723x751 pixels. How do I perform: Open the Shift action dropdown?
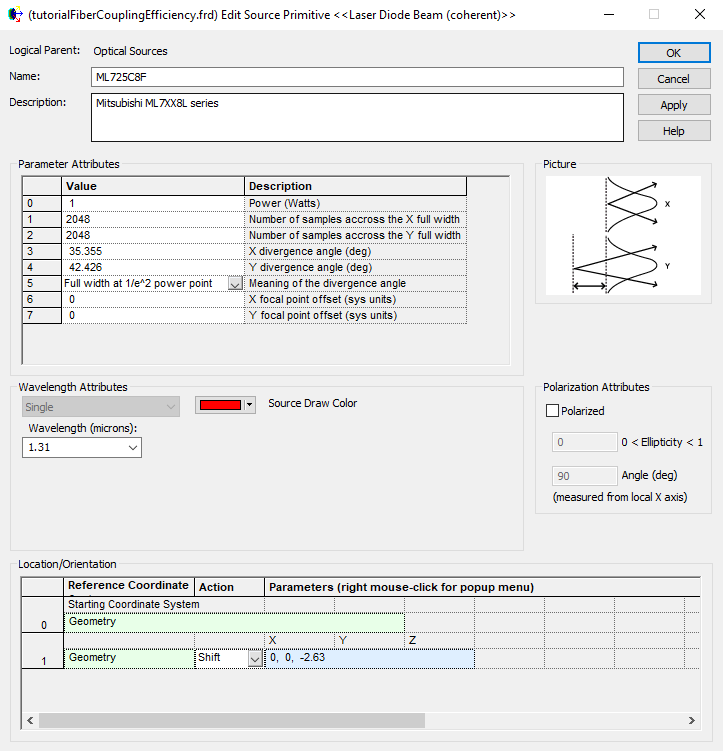click(255, 658)
